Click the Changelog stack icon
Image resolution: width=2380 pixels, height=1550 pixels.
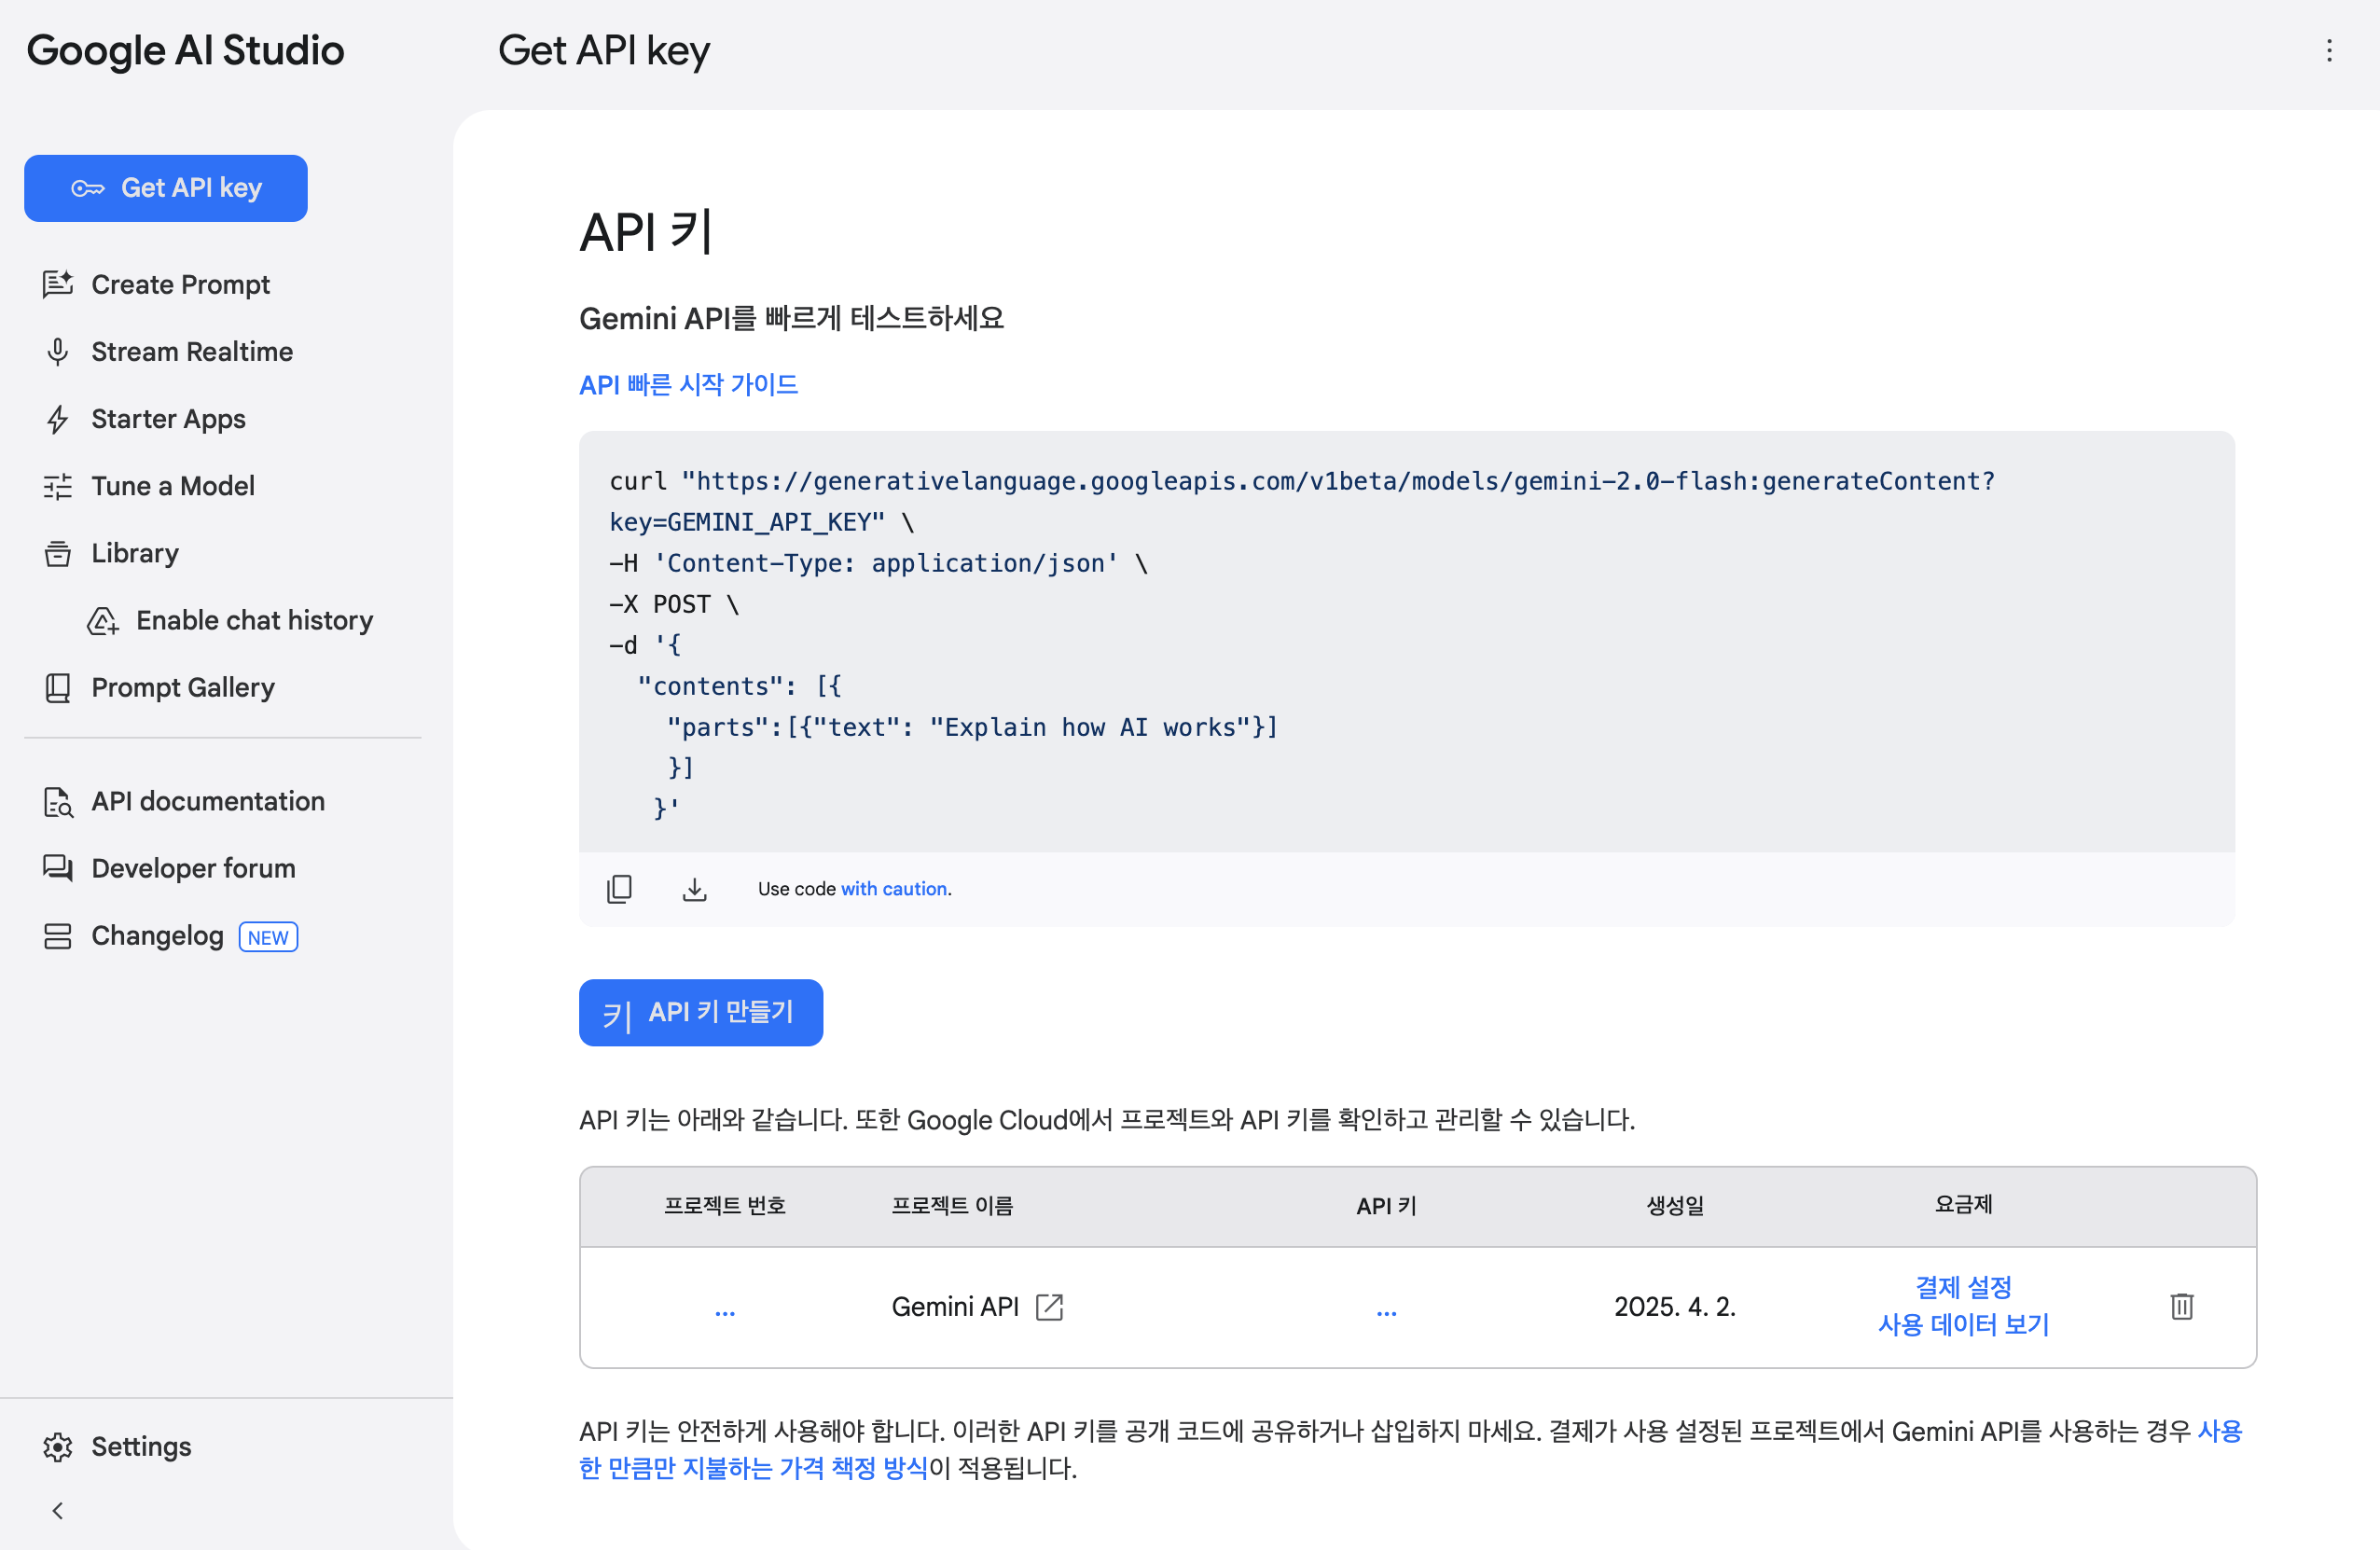pyautogui.click(x=58, y=936)
